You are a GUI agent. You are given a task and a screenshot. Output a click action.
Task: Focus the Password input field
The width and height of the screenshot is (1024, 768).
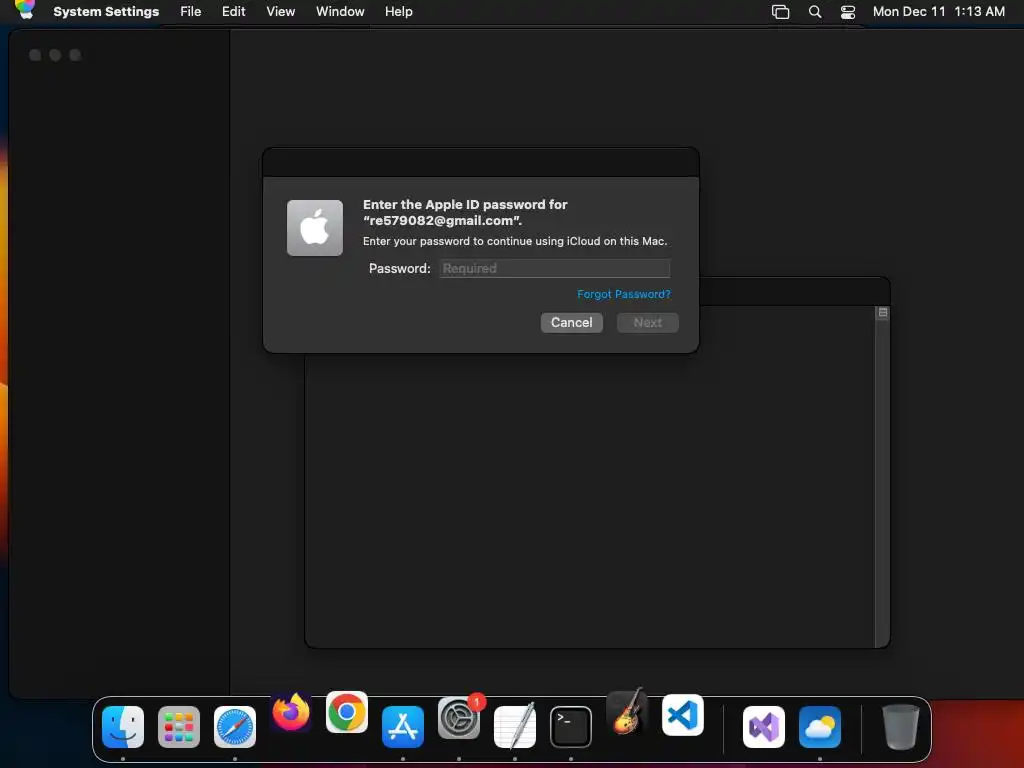click(x=554, y=268)
